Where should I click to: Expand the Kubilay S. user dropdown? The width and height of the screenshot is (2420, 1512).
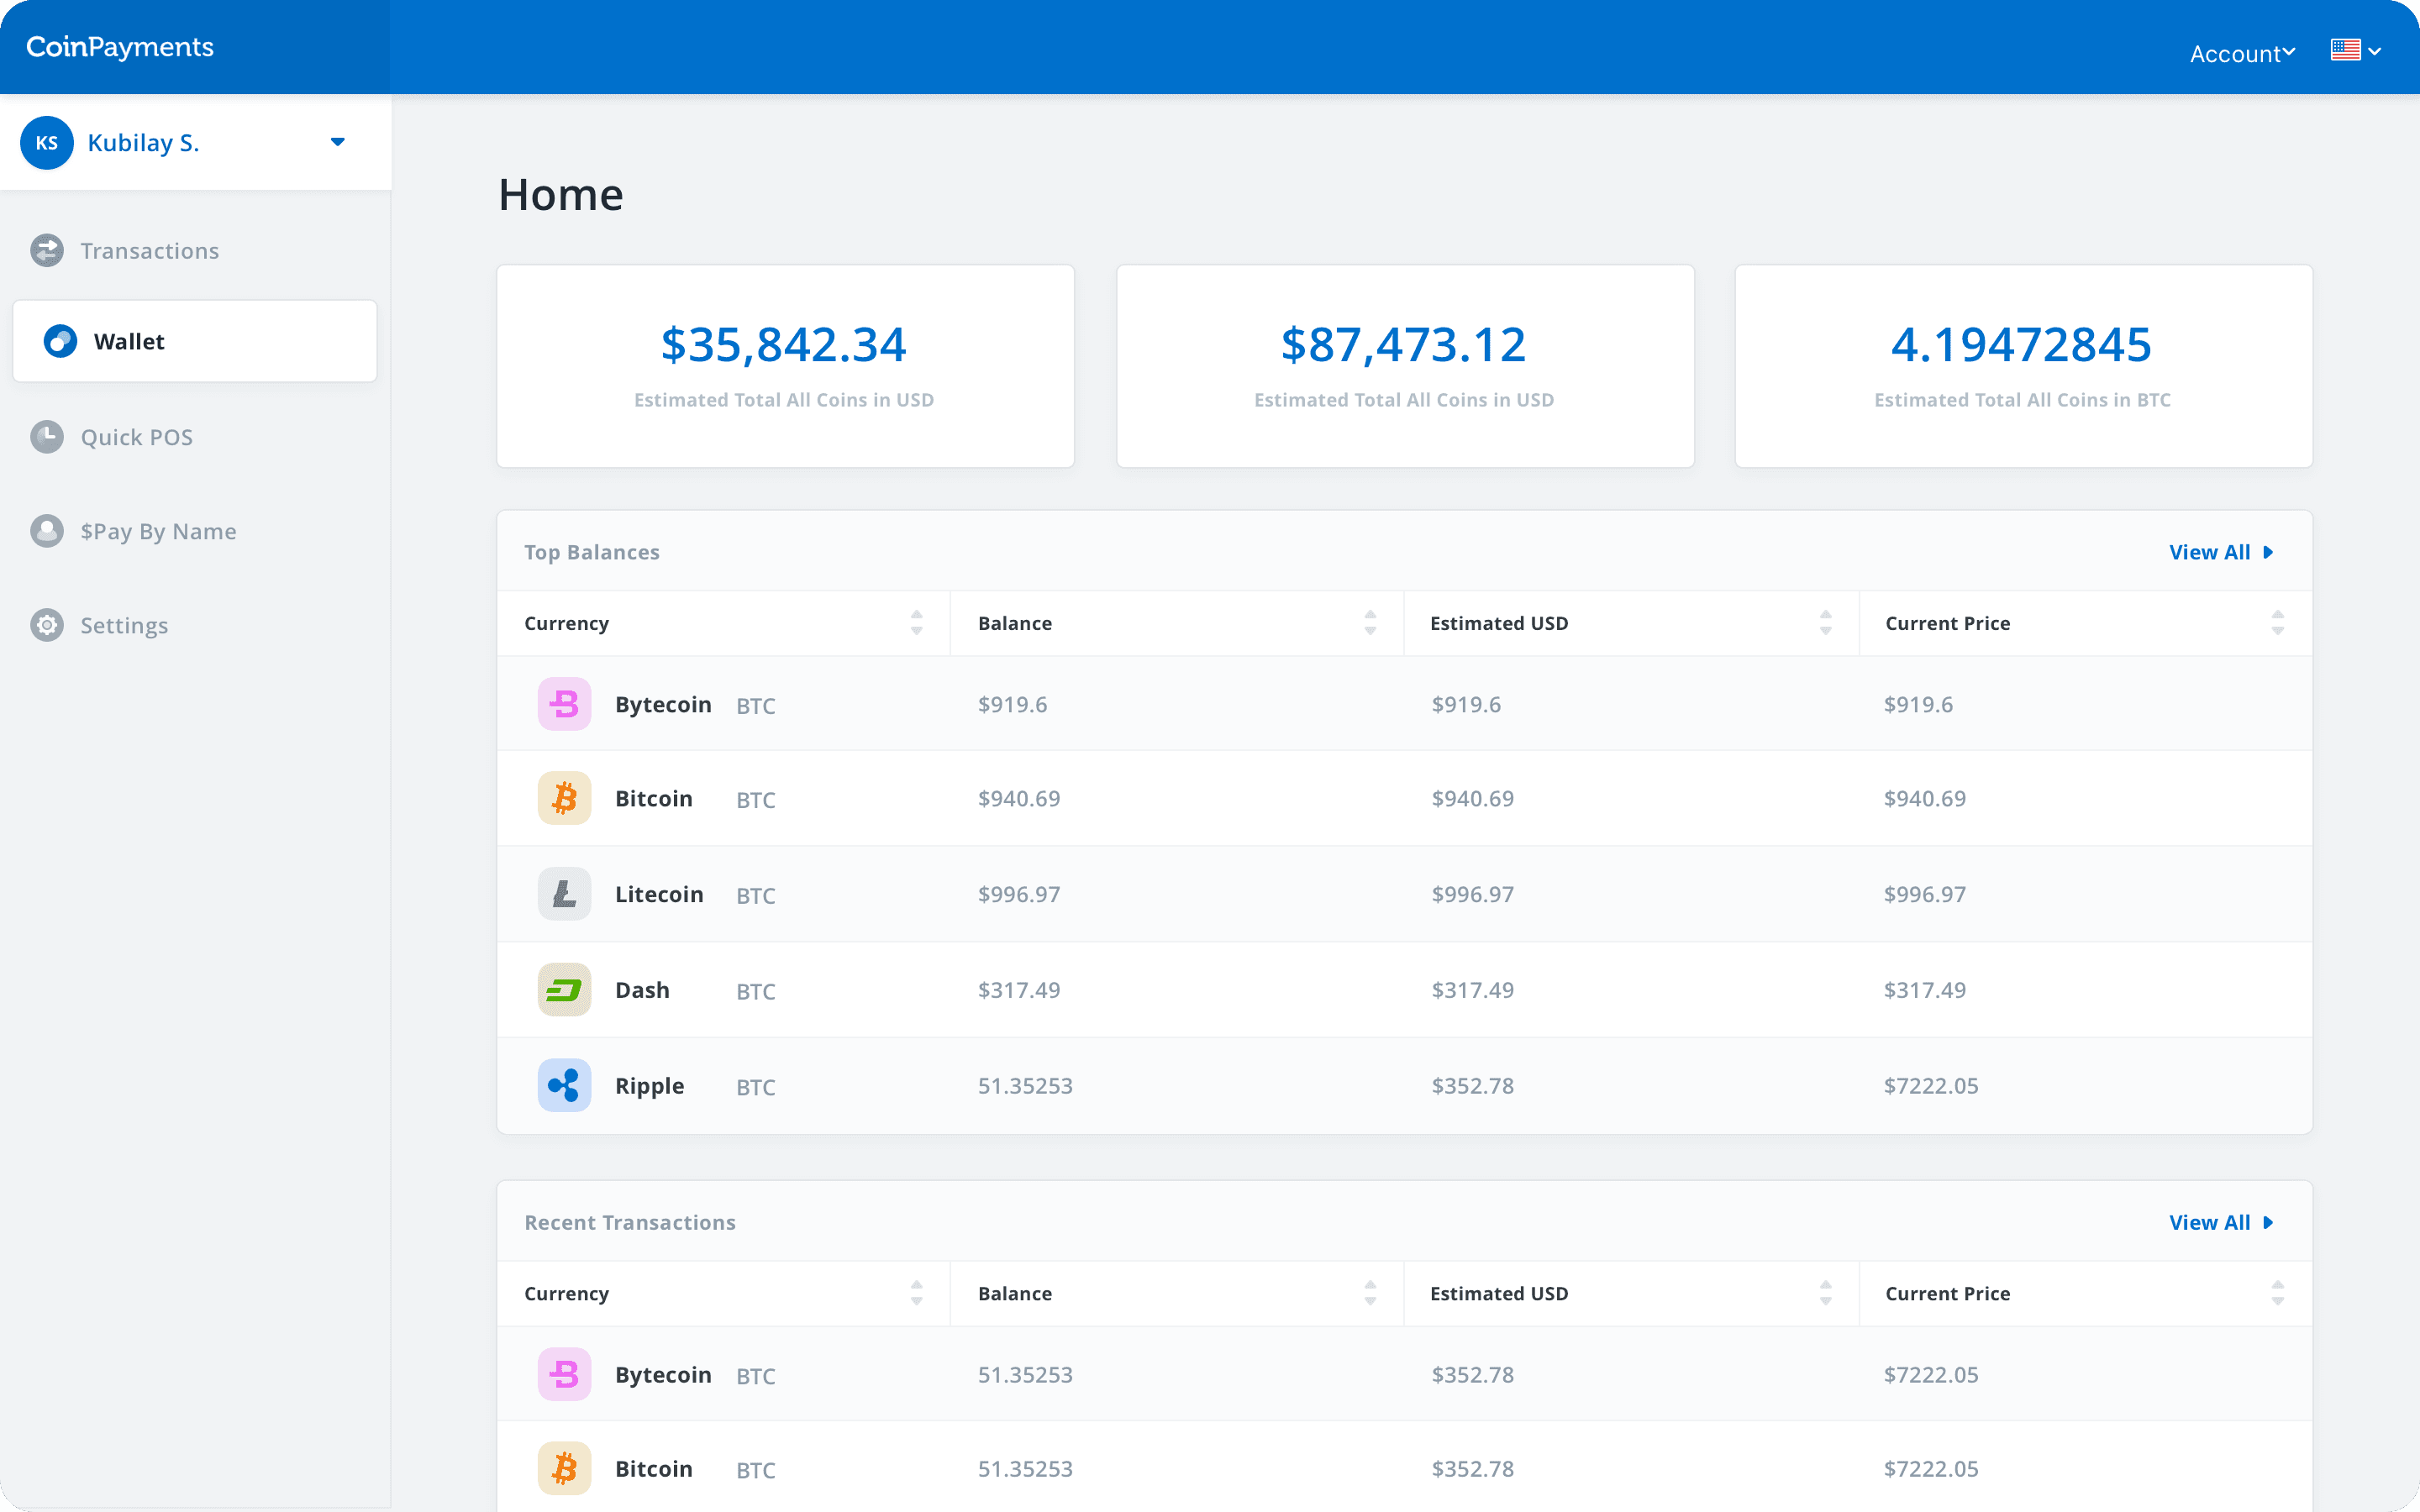coord(338,142)
